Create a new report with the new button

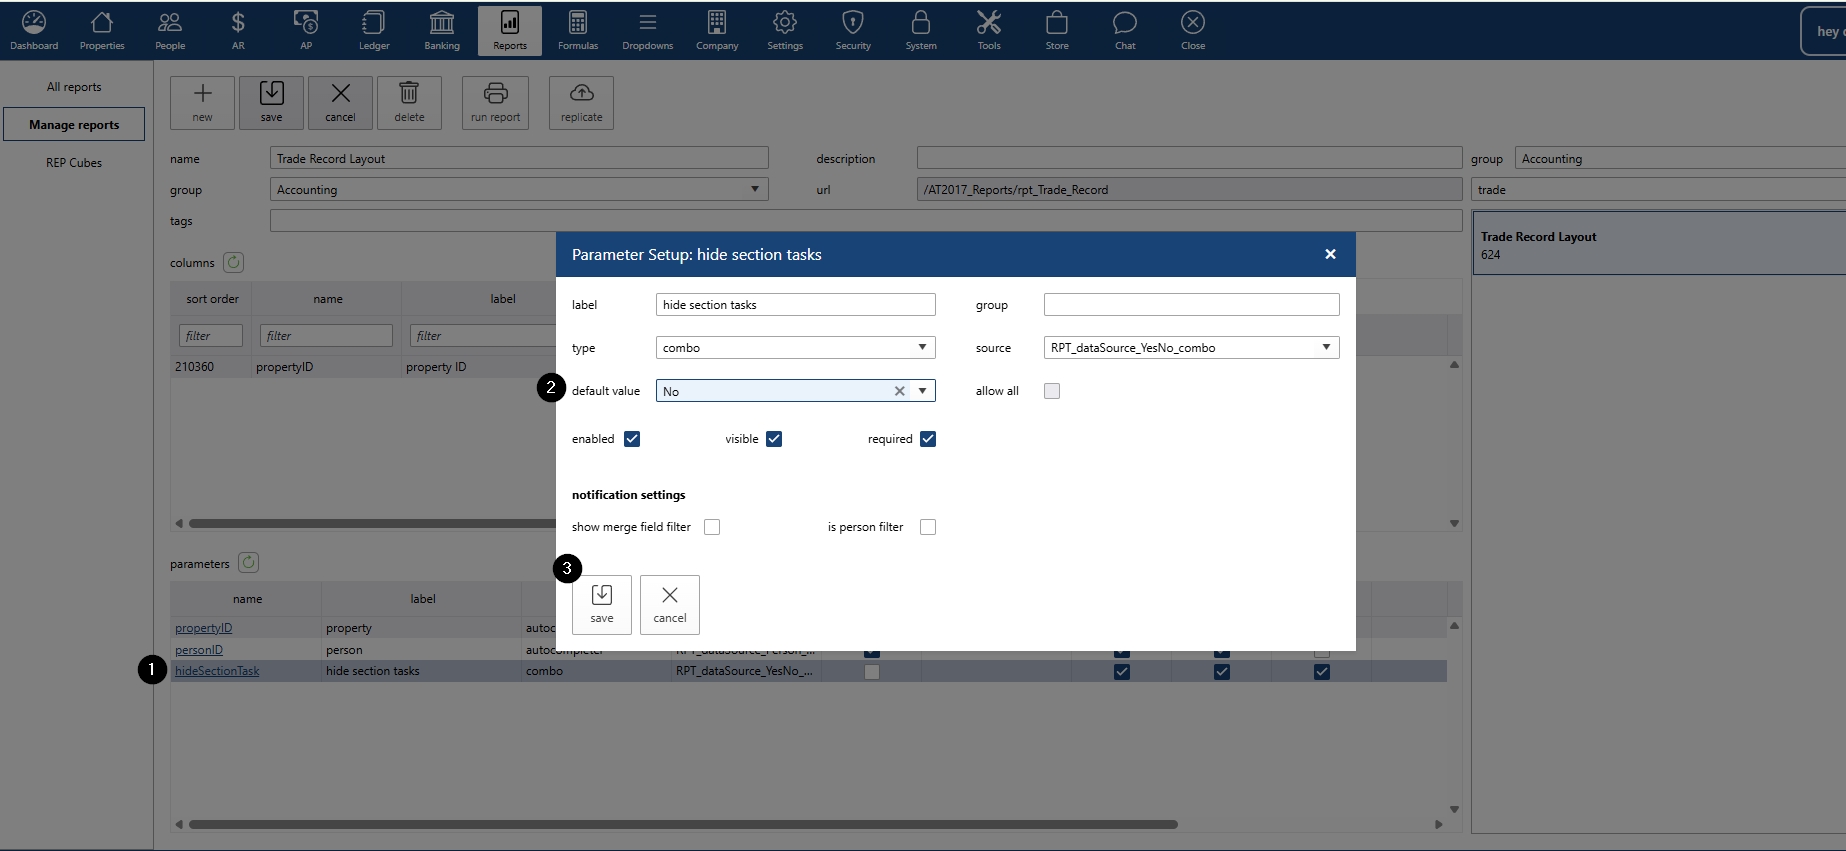[202, 102]
